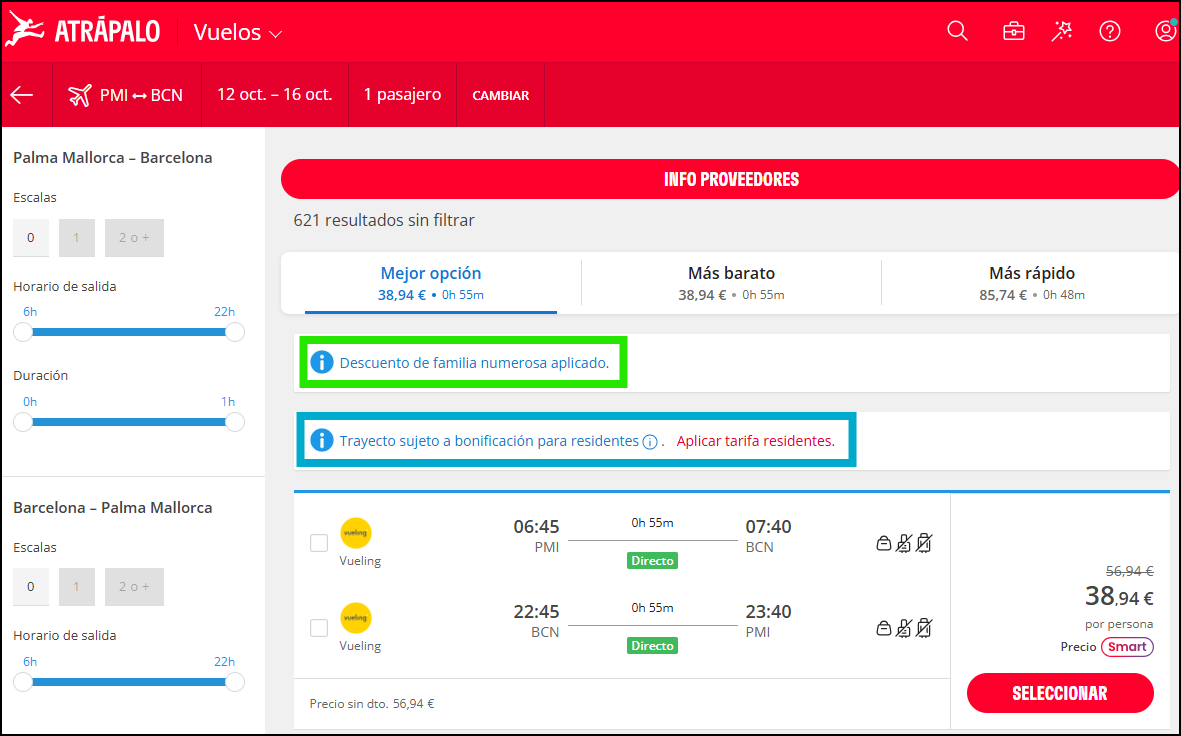Click personal bag icon on 22:45 flight
Image resolution: width=1181 pixels, height=736 pixels.
[883, 628]
